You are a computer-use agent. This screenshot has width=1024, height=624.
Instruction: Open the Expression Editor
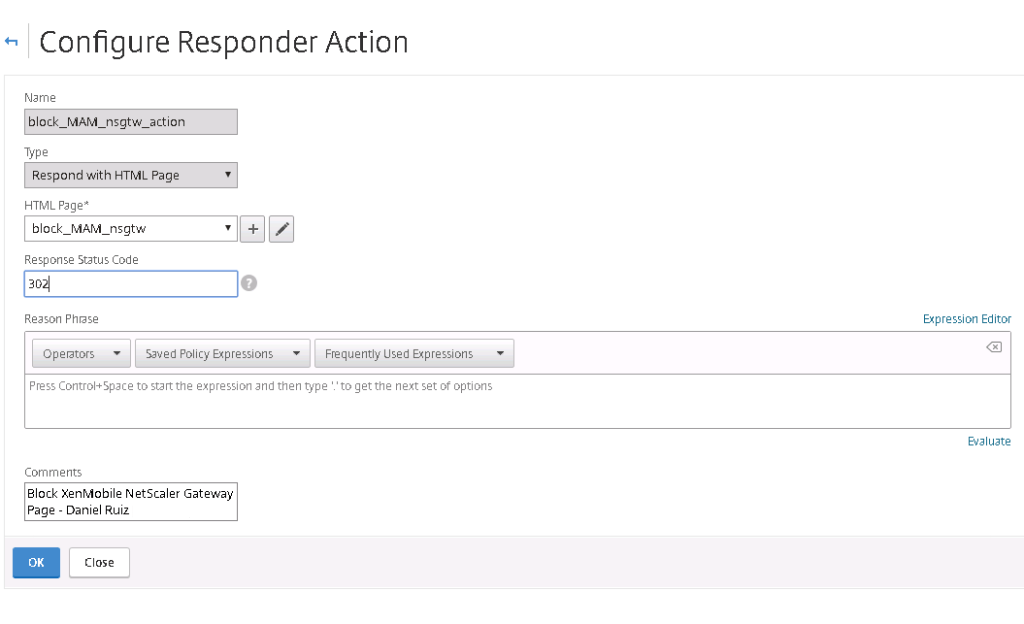pos(966,318)
